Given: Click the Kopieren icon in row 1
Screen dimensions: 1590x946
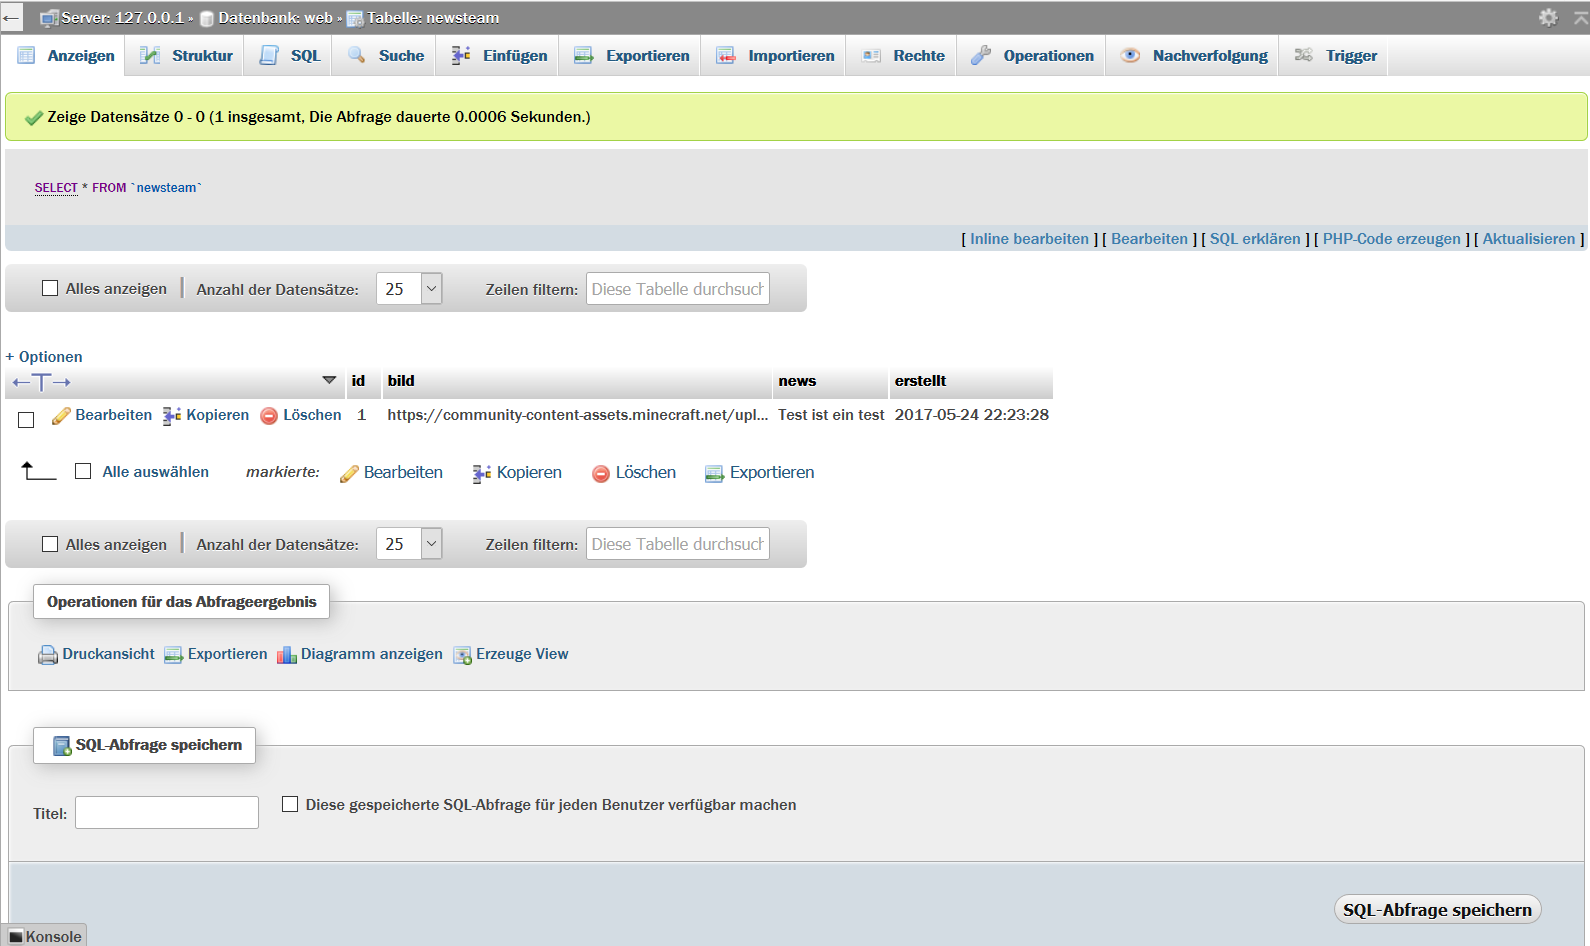Looking at the screenshot, I should 172,416.
